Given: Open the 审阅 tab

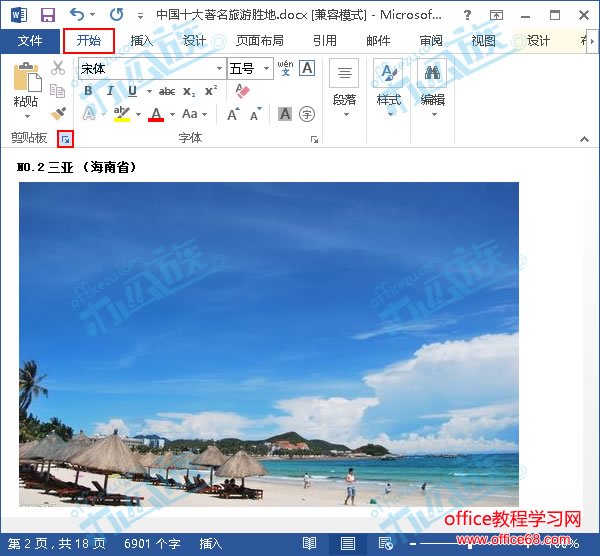Looking at the screenshot, I should (x=431, y=41).
